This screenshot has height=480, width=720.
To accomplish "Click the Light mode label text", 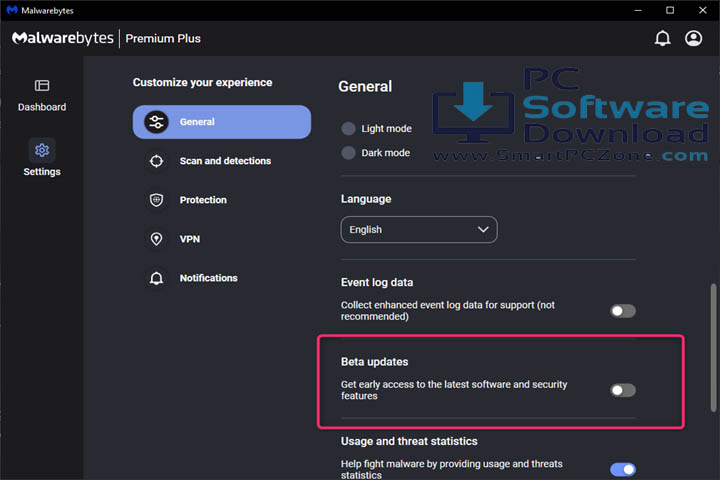I will click(x=386, y=129).
